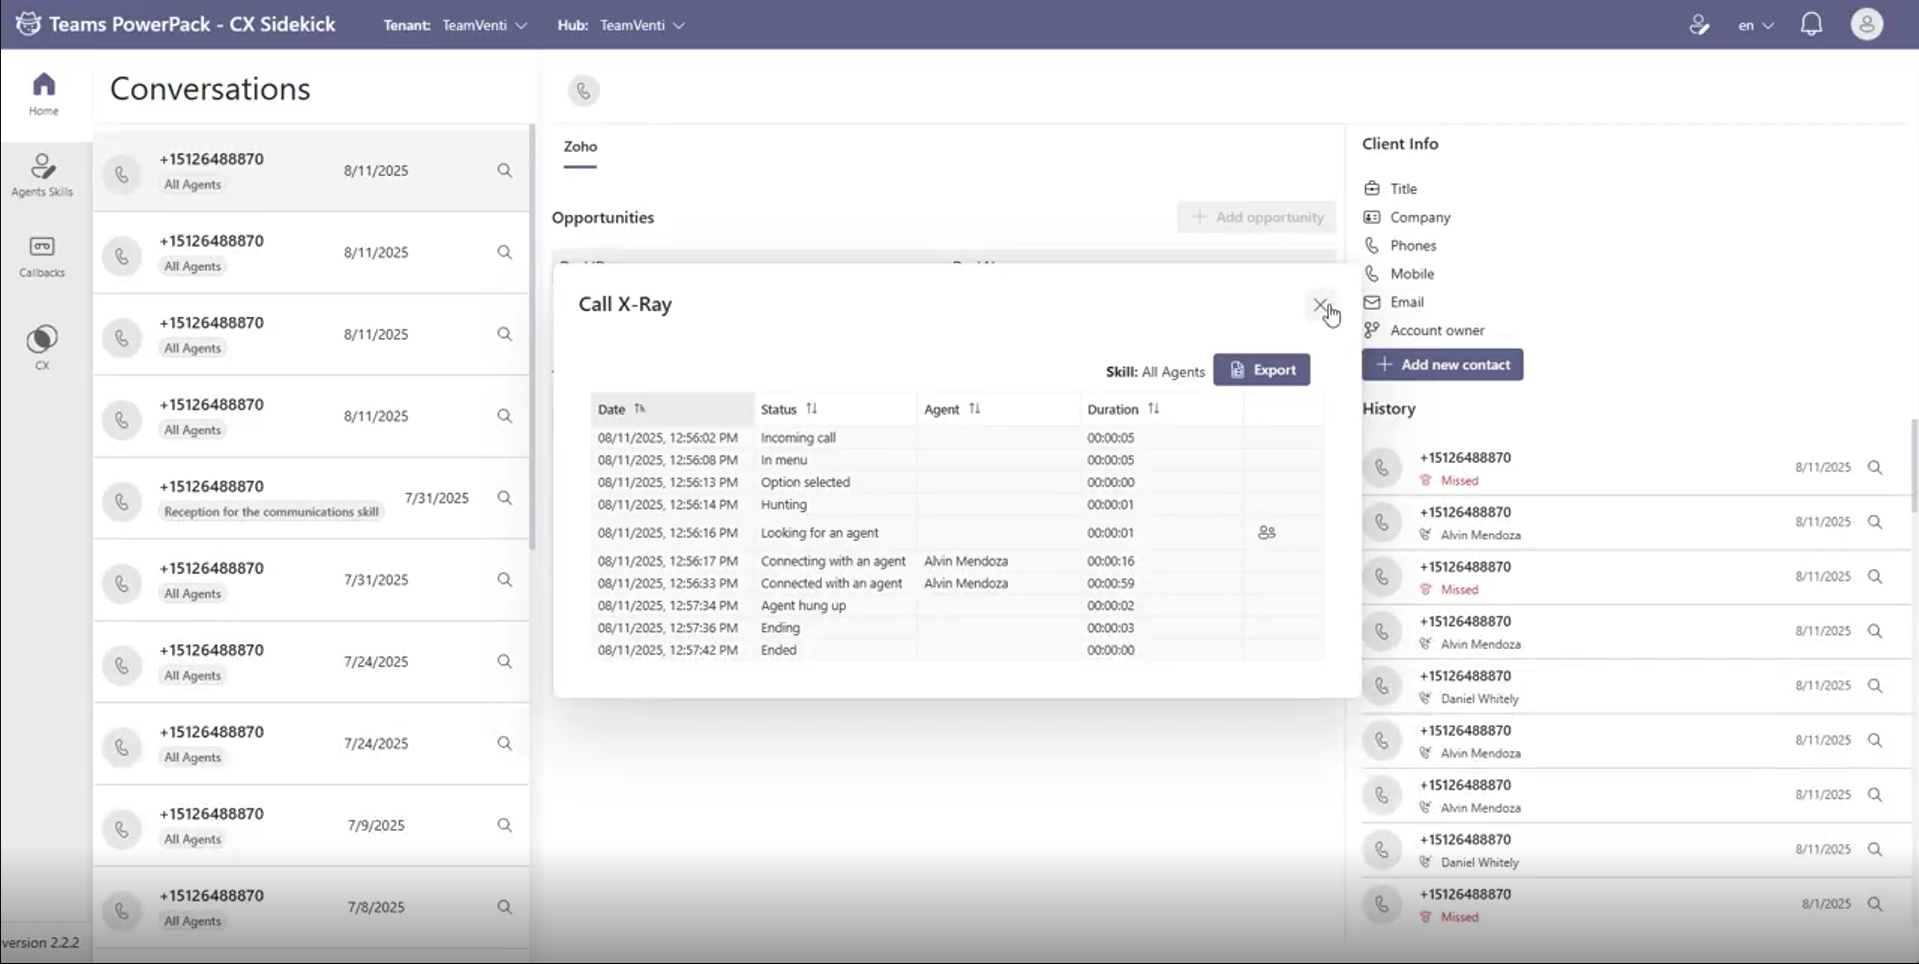
Task: Open the en language dropdown
Action: (1755, 25)
